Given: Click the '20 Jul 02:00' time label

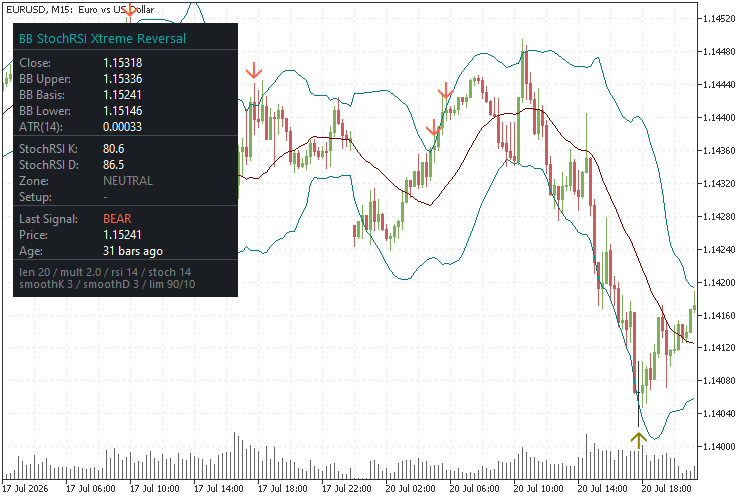Looking at the screenshot, I should click(410, 489).
